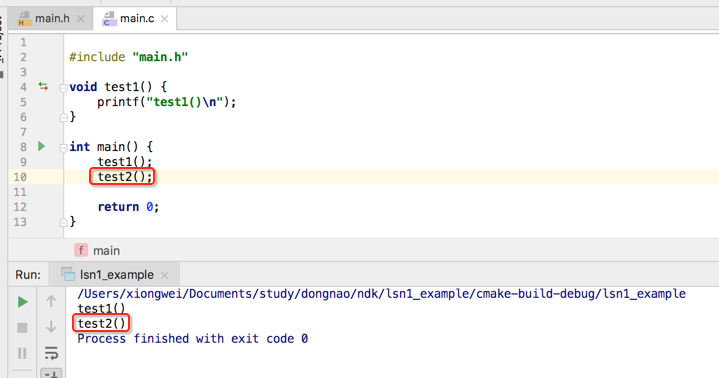The image size is (719, 378).
Task: Collapse the main function fold marker
Action: (x=64, y=147)
